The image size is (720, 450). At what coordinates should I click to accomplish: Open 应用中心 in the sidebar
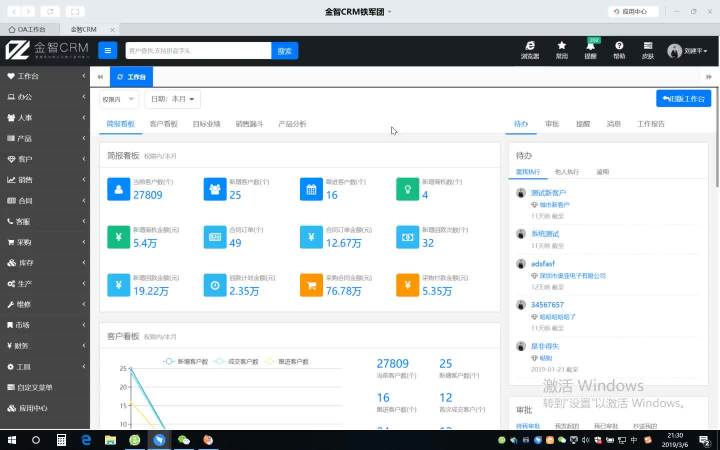(x=45, y=408)
